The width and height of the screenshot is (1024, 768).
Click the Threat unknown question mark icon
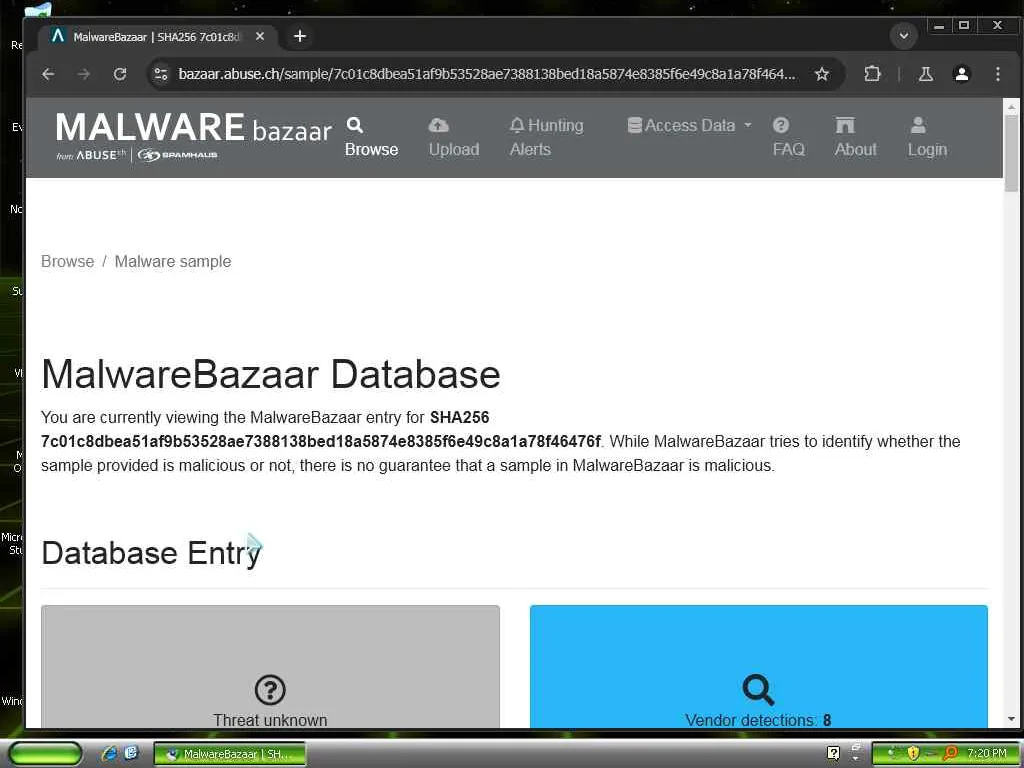pos(270,690)
